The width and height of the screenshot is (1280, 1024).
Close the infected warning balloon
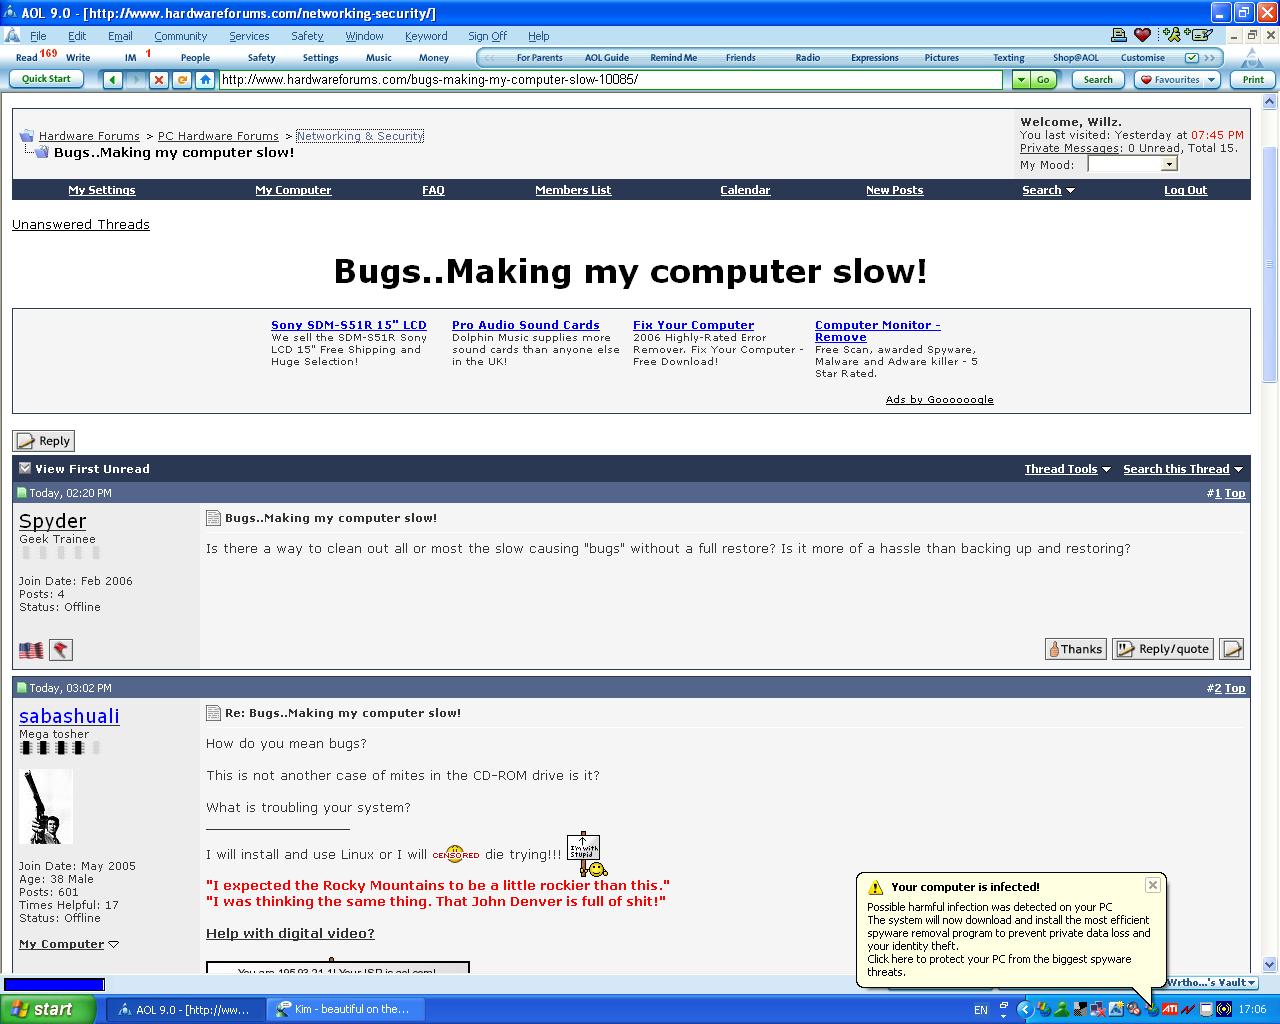[1153, 885]
